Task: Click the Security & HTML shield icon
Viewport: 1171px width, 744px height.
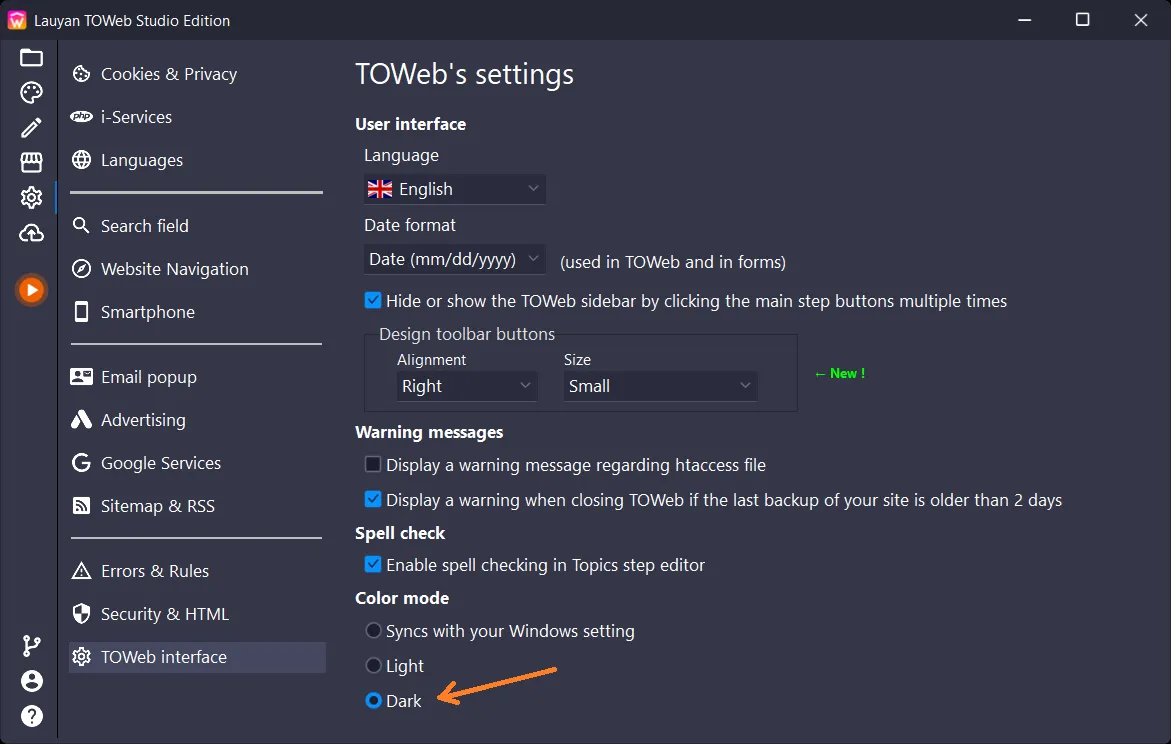Action: (x=81, y=613)
